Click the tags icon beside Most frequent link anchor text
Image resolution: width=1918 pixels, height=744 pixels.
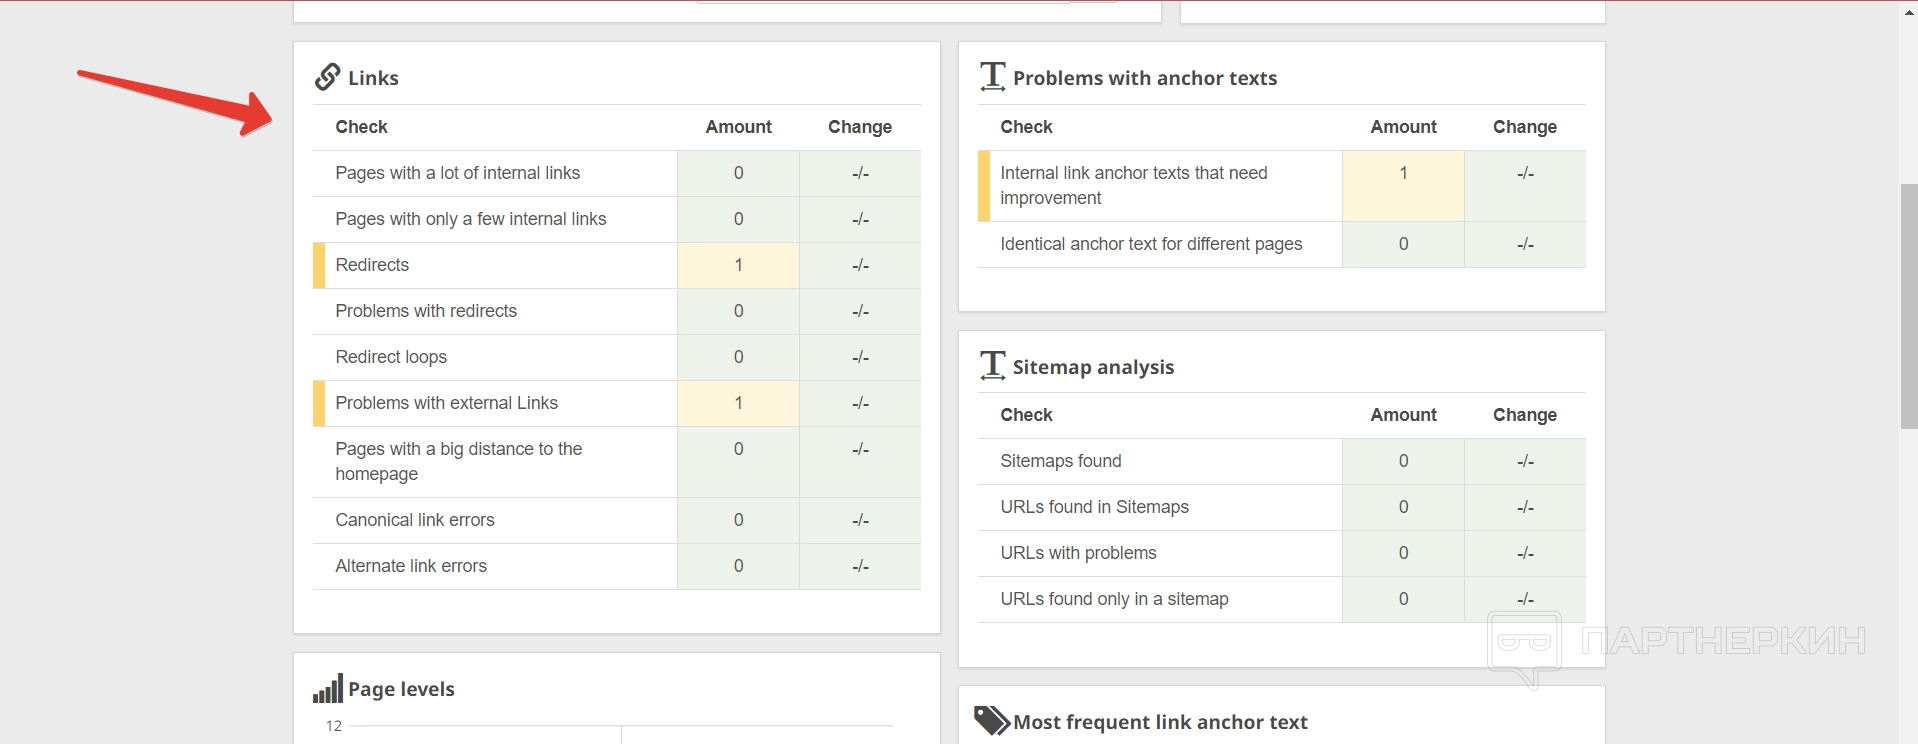click(991, 720)
